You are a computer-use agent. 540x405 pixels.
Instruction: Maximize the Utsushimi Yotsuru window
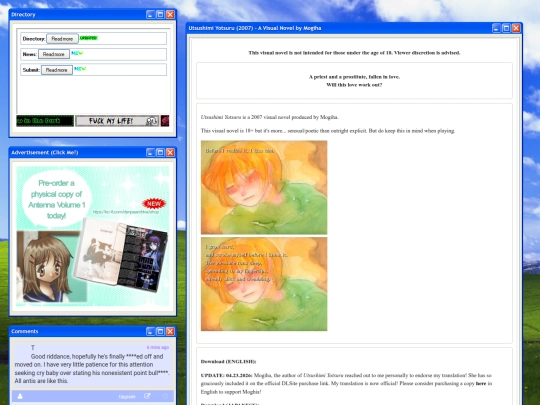pos(506,28)
